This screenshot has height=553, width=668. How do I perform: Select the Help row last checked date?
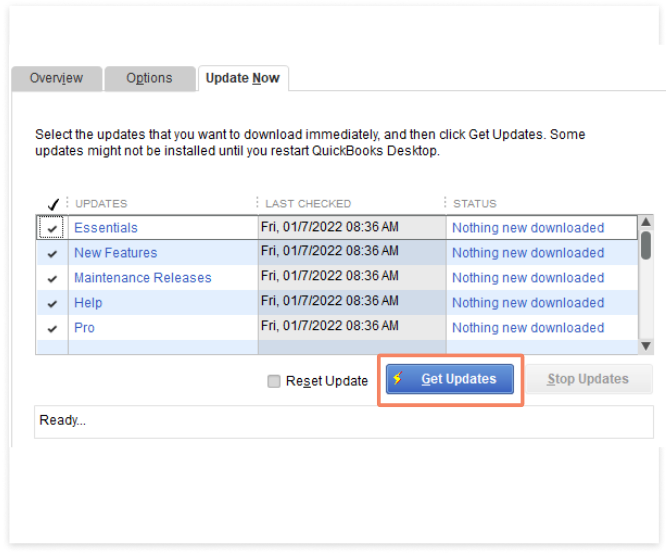(x=352, y=302)
